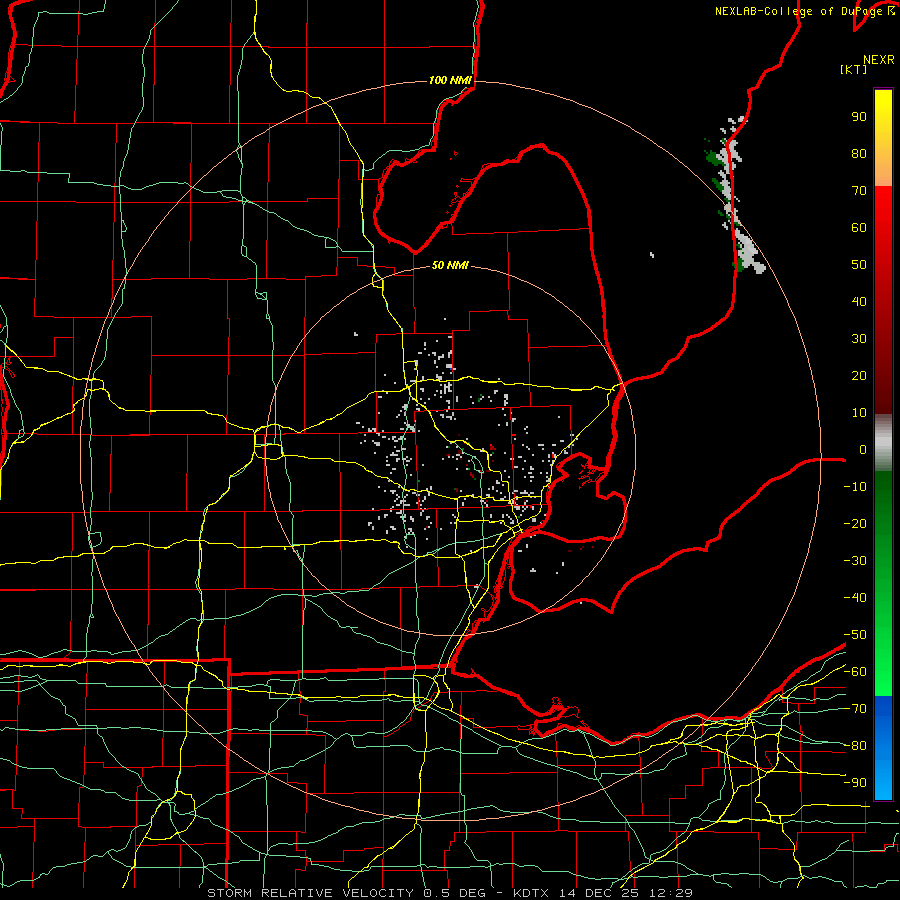Click the 100 NMI range ring label
Viewport: 900px width, 900px height.
click(x=450, y=80)
